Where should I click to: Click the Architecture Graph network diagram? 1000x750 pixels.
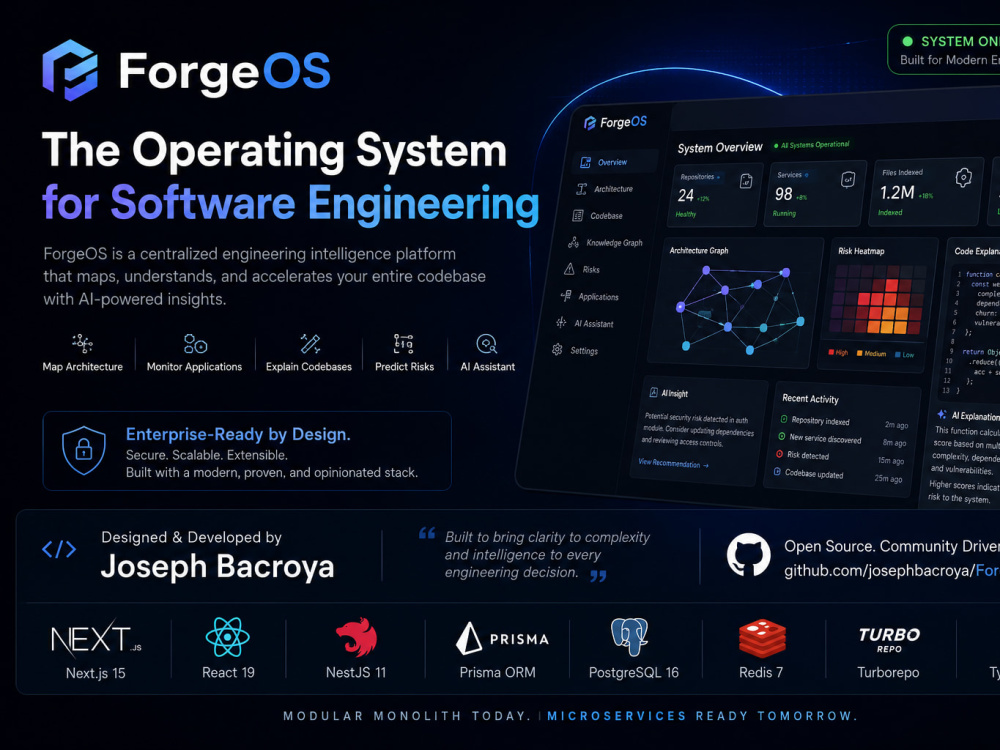click(740, 309)
